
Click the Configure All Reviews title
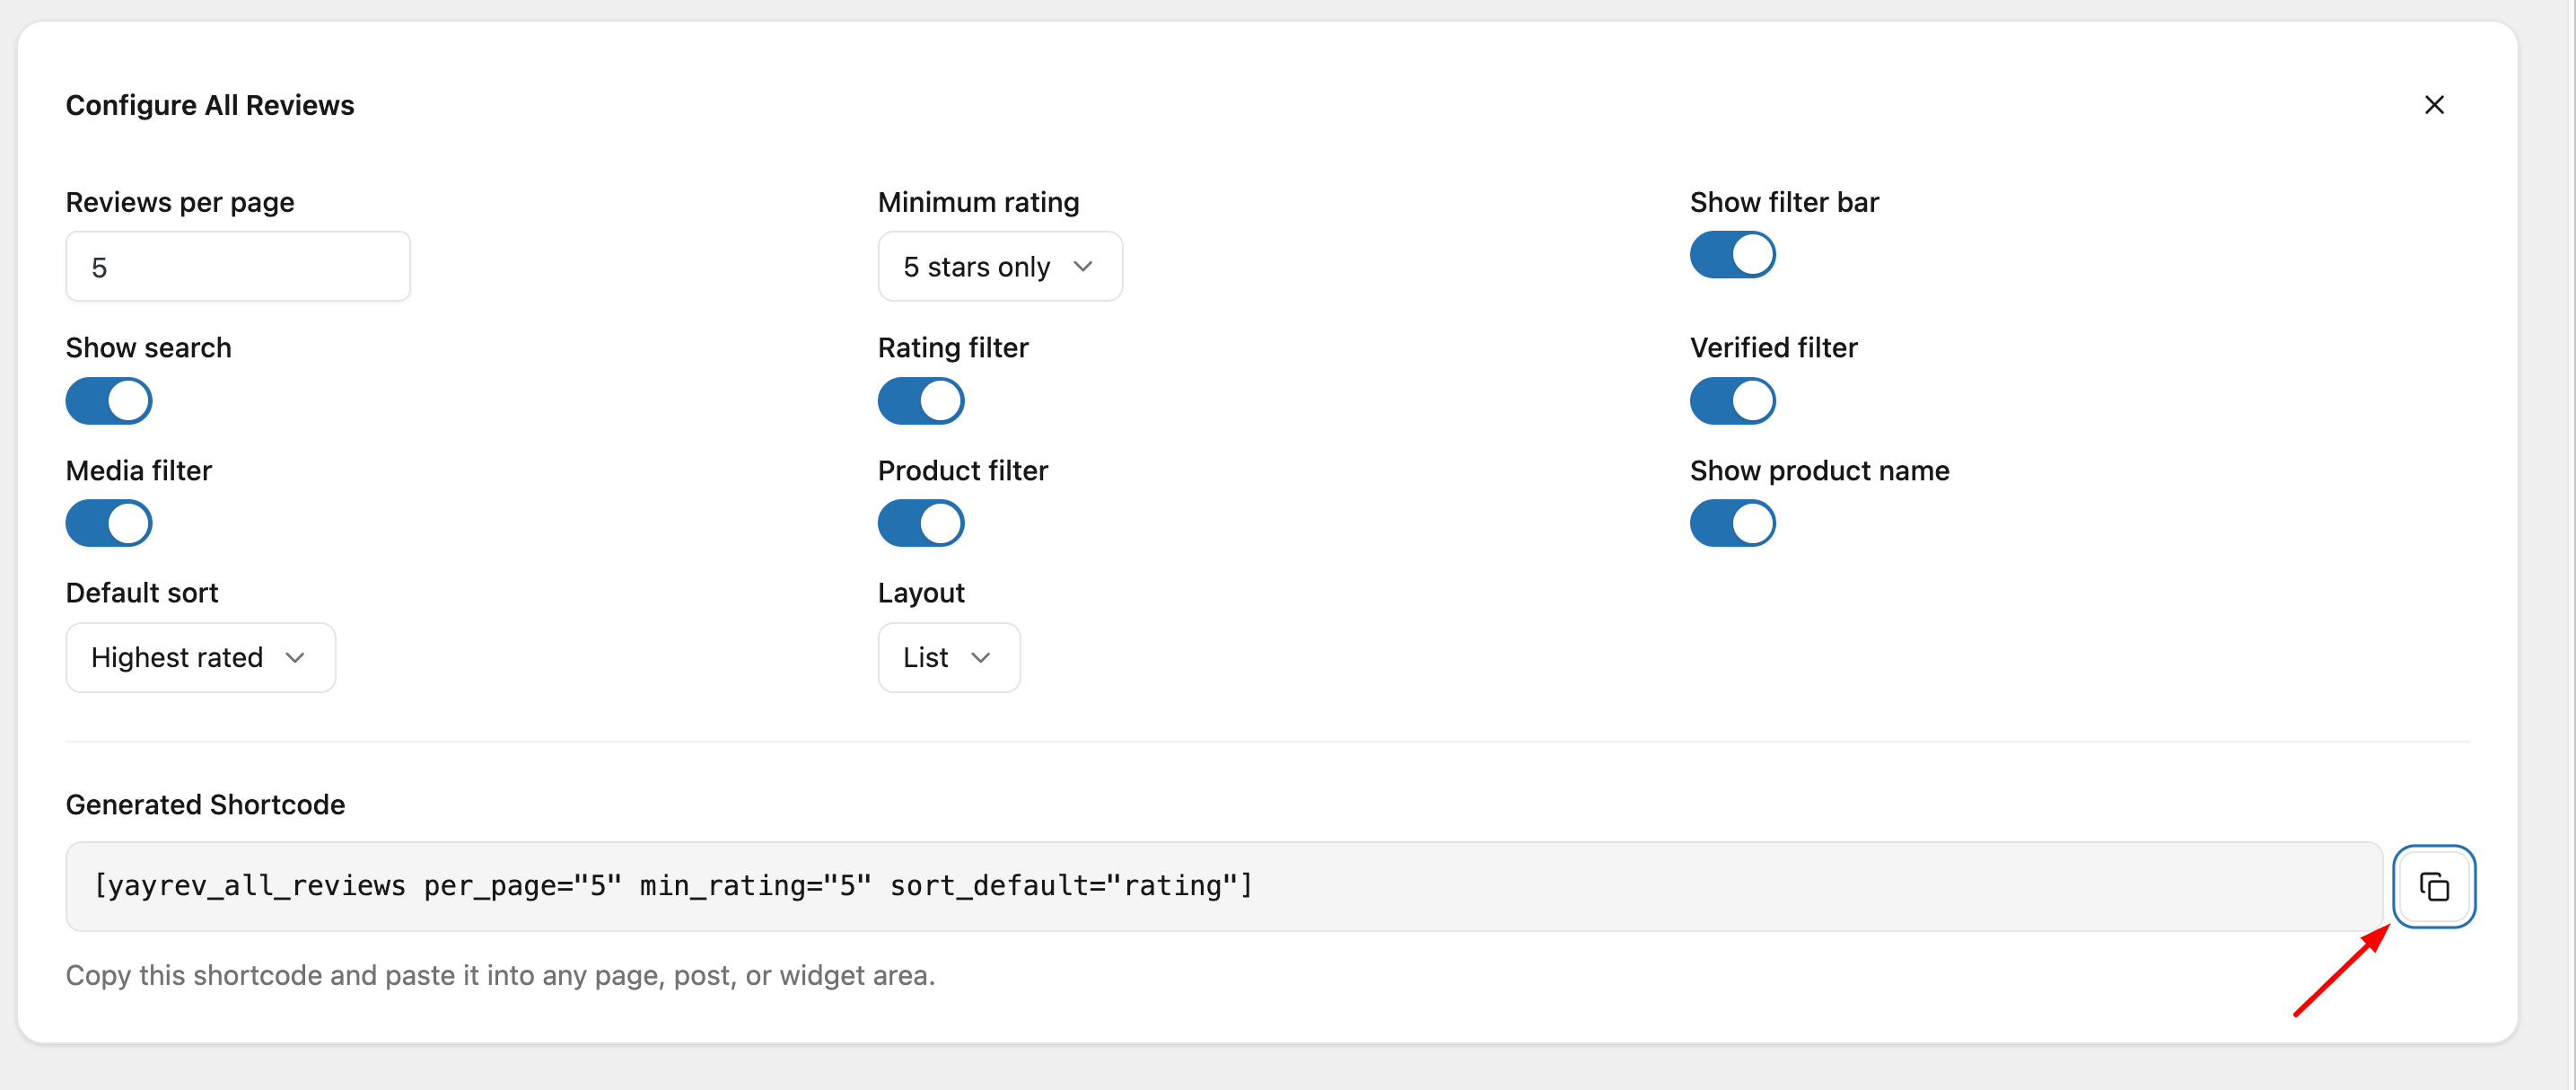point(210,105)
